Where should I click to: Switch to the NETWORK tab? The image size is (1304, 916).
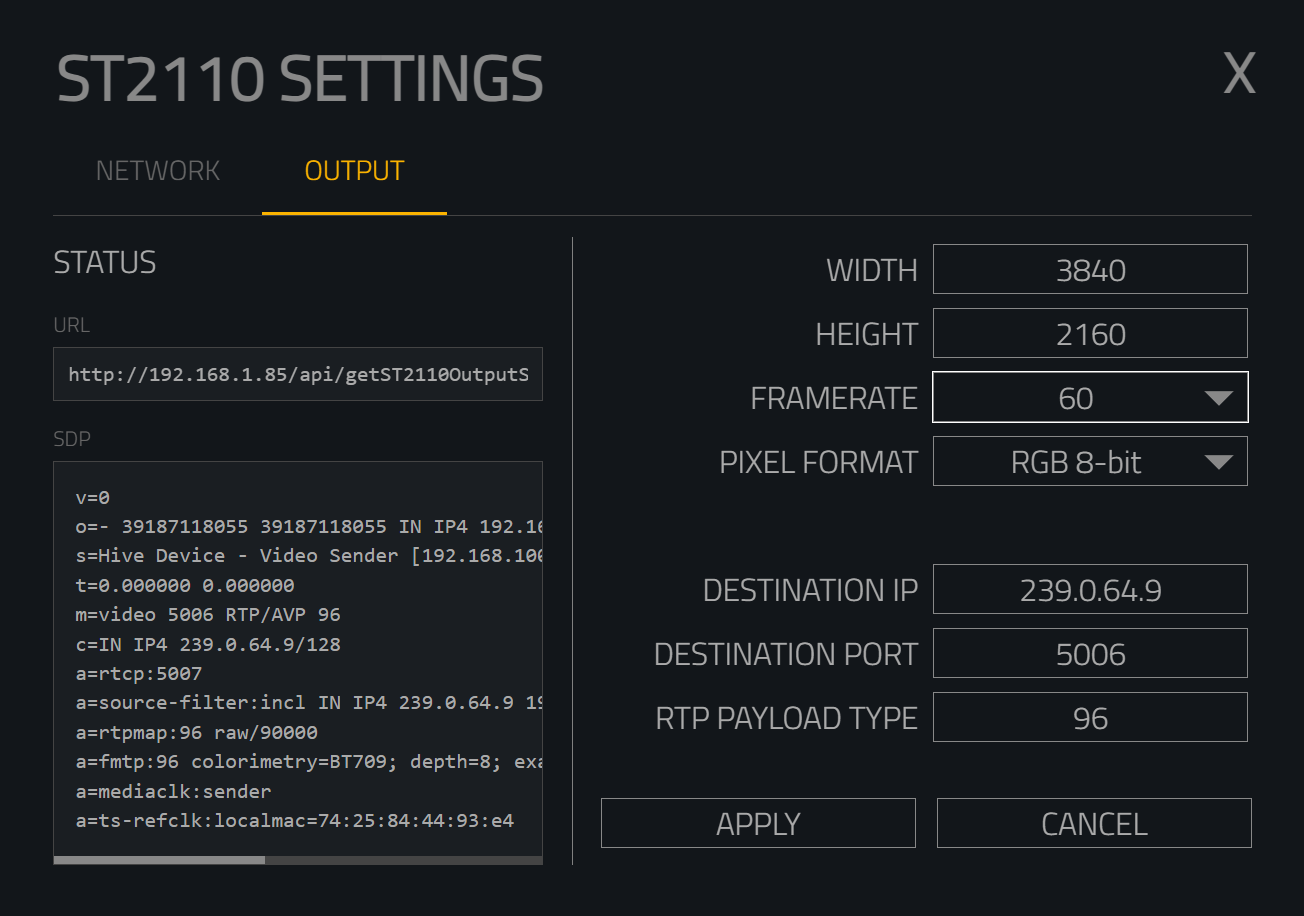158,171
